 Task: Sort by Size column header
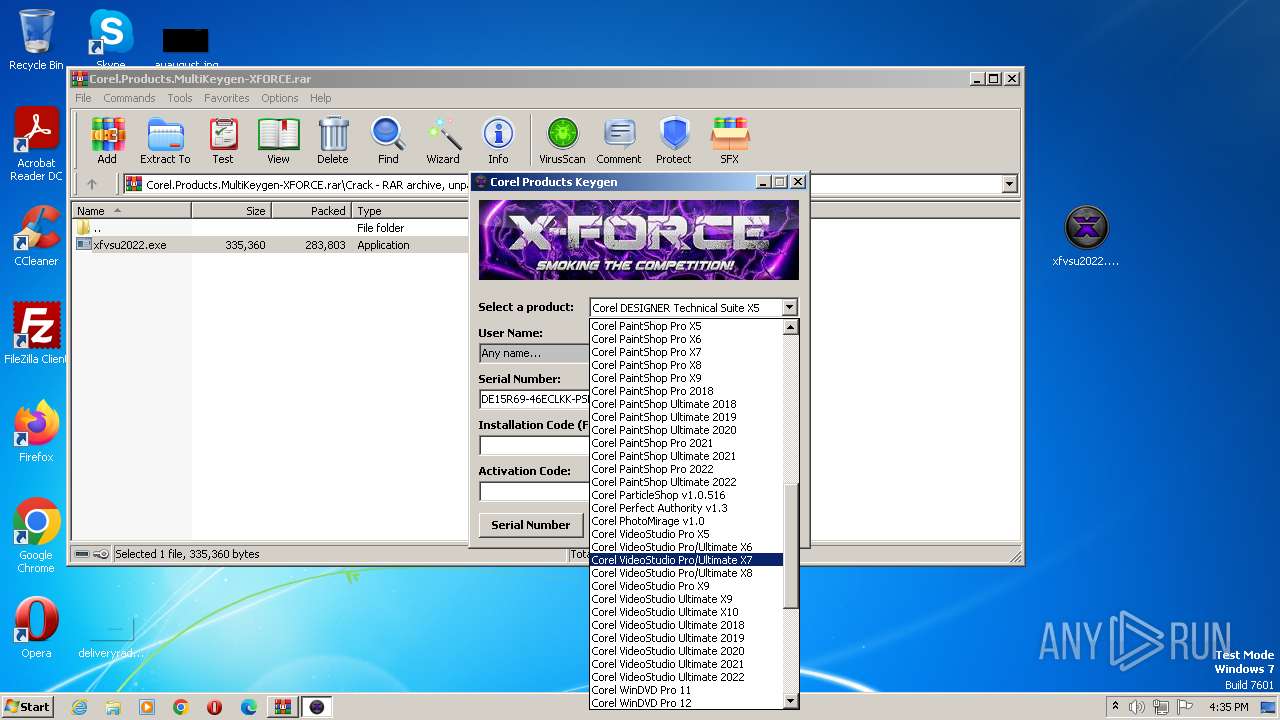[x=232, y=211]
